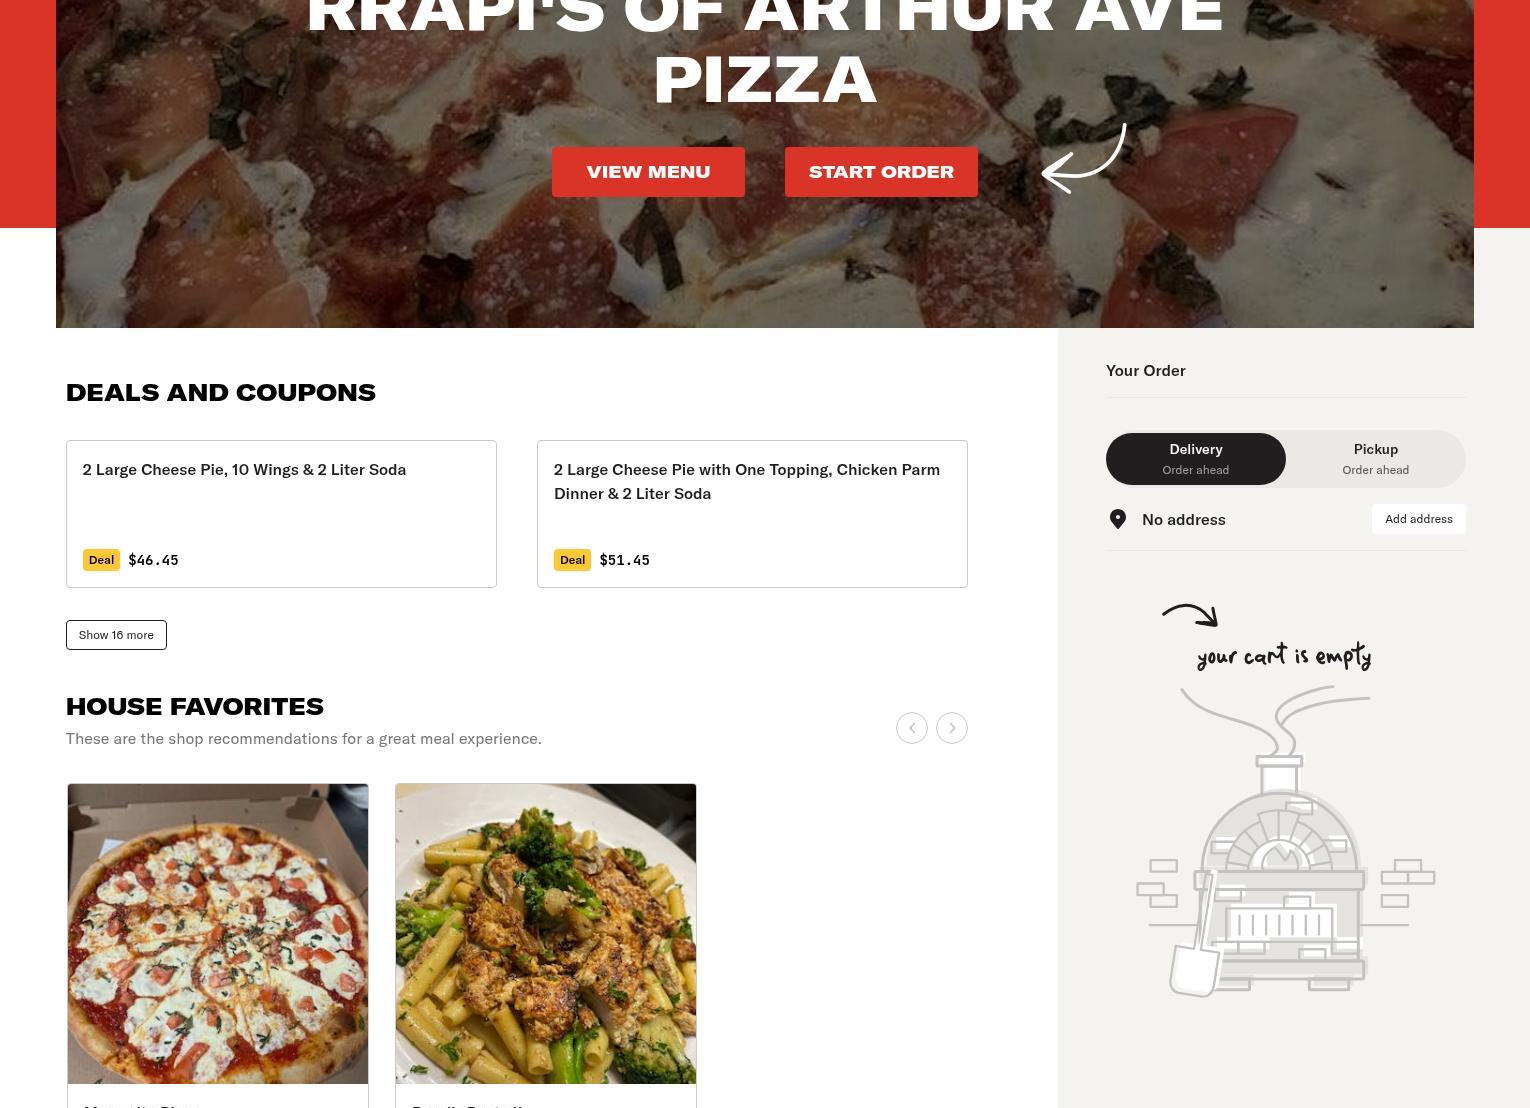
Task: Expand deals with Show 16 more
Action: coord(116,635)
